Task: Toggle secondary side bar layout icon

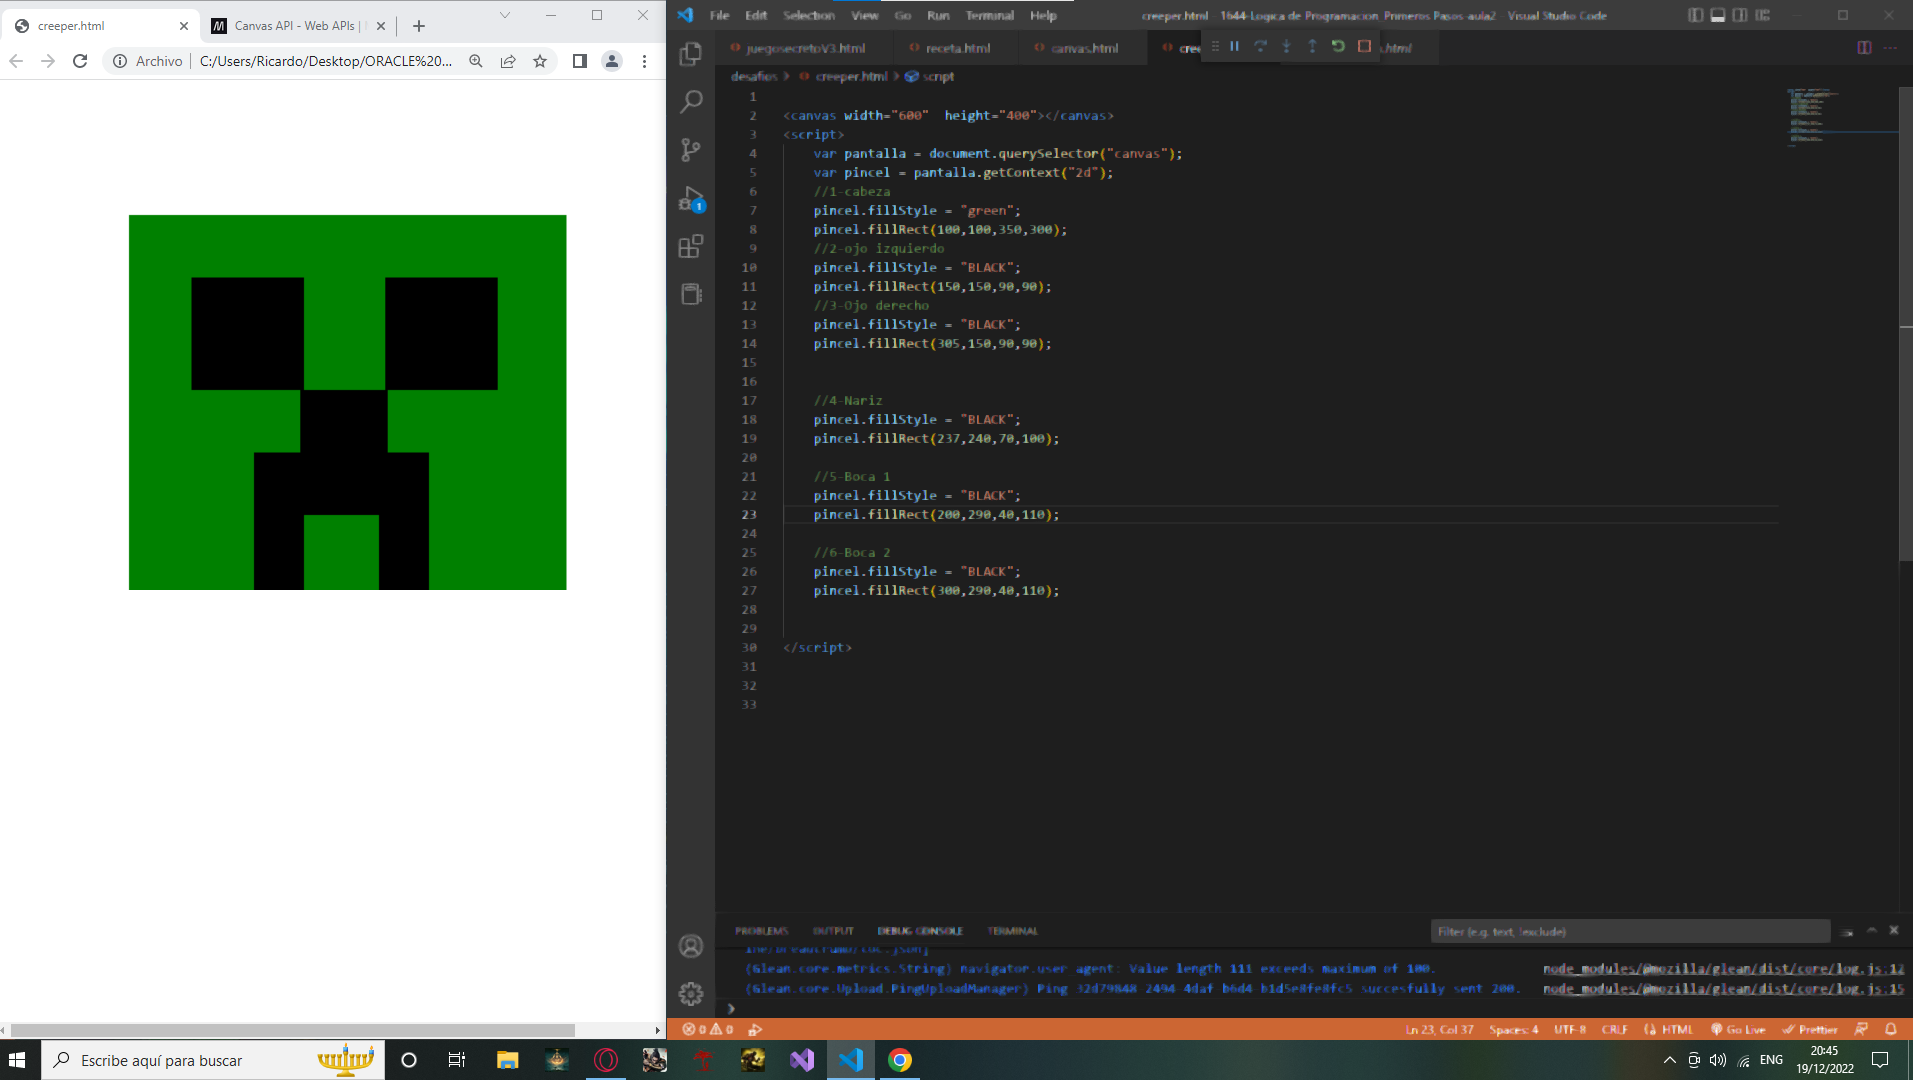Action: click(x=1740, y=15)
